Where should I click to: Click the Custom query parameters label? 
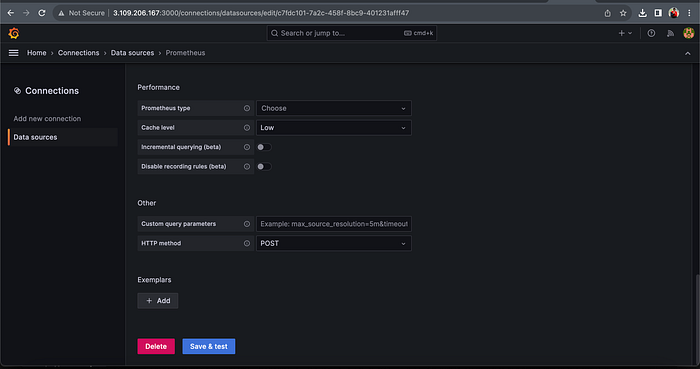coord(179,224)
